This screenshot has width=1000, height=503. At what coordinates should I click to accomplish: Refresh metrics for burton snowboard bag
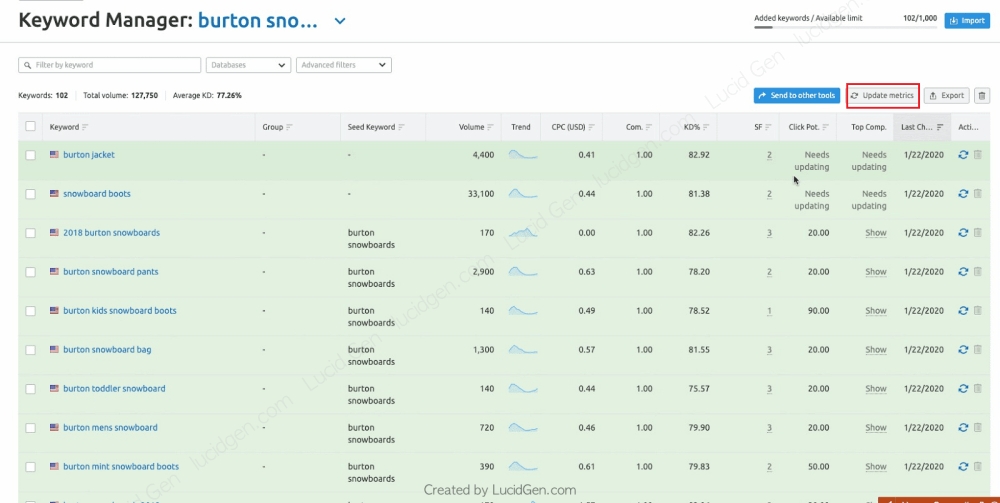pos(963,350)
